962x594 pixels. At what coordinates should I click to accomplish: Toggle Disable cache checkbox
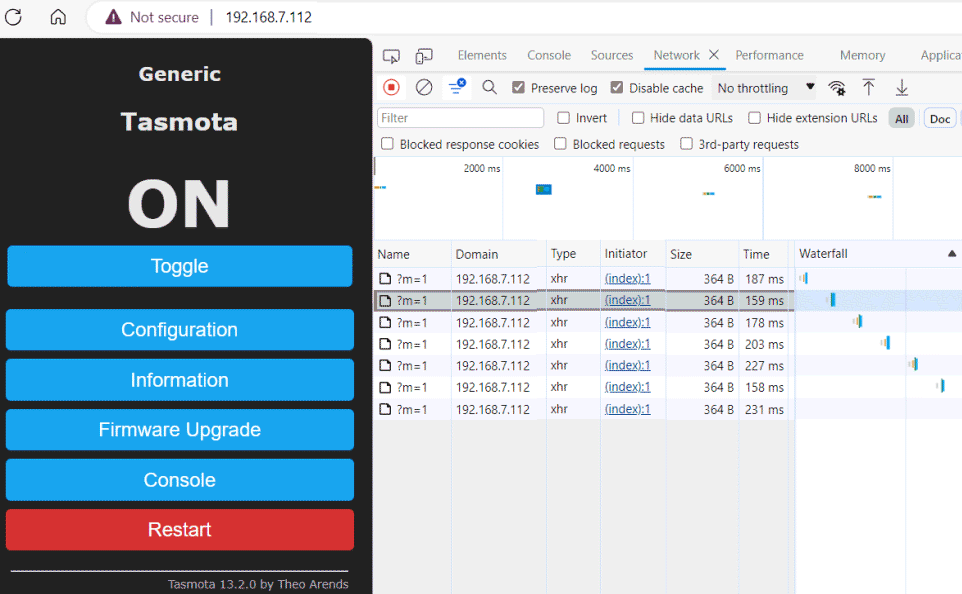click(617, 88)
